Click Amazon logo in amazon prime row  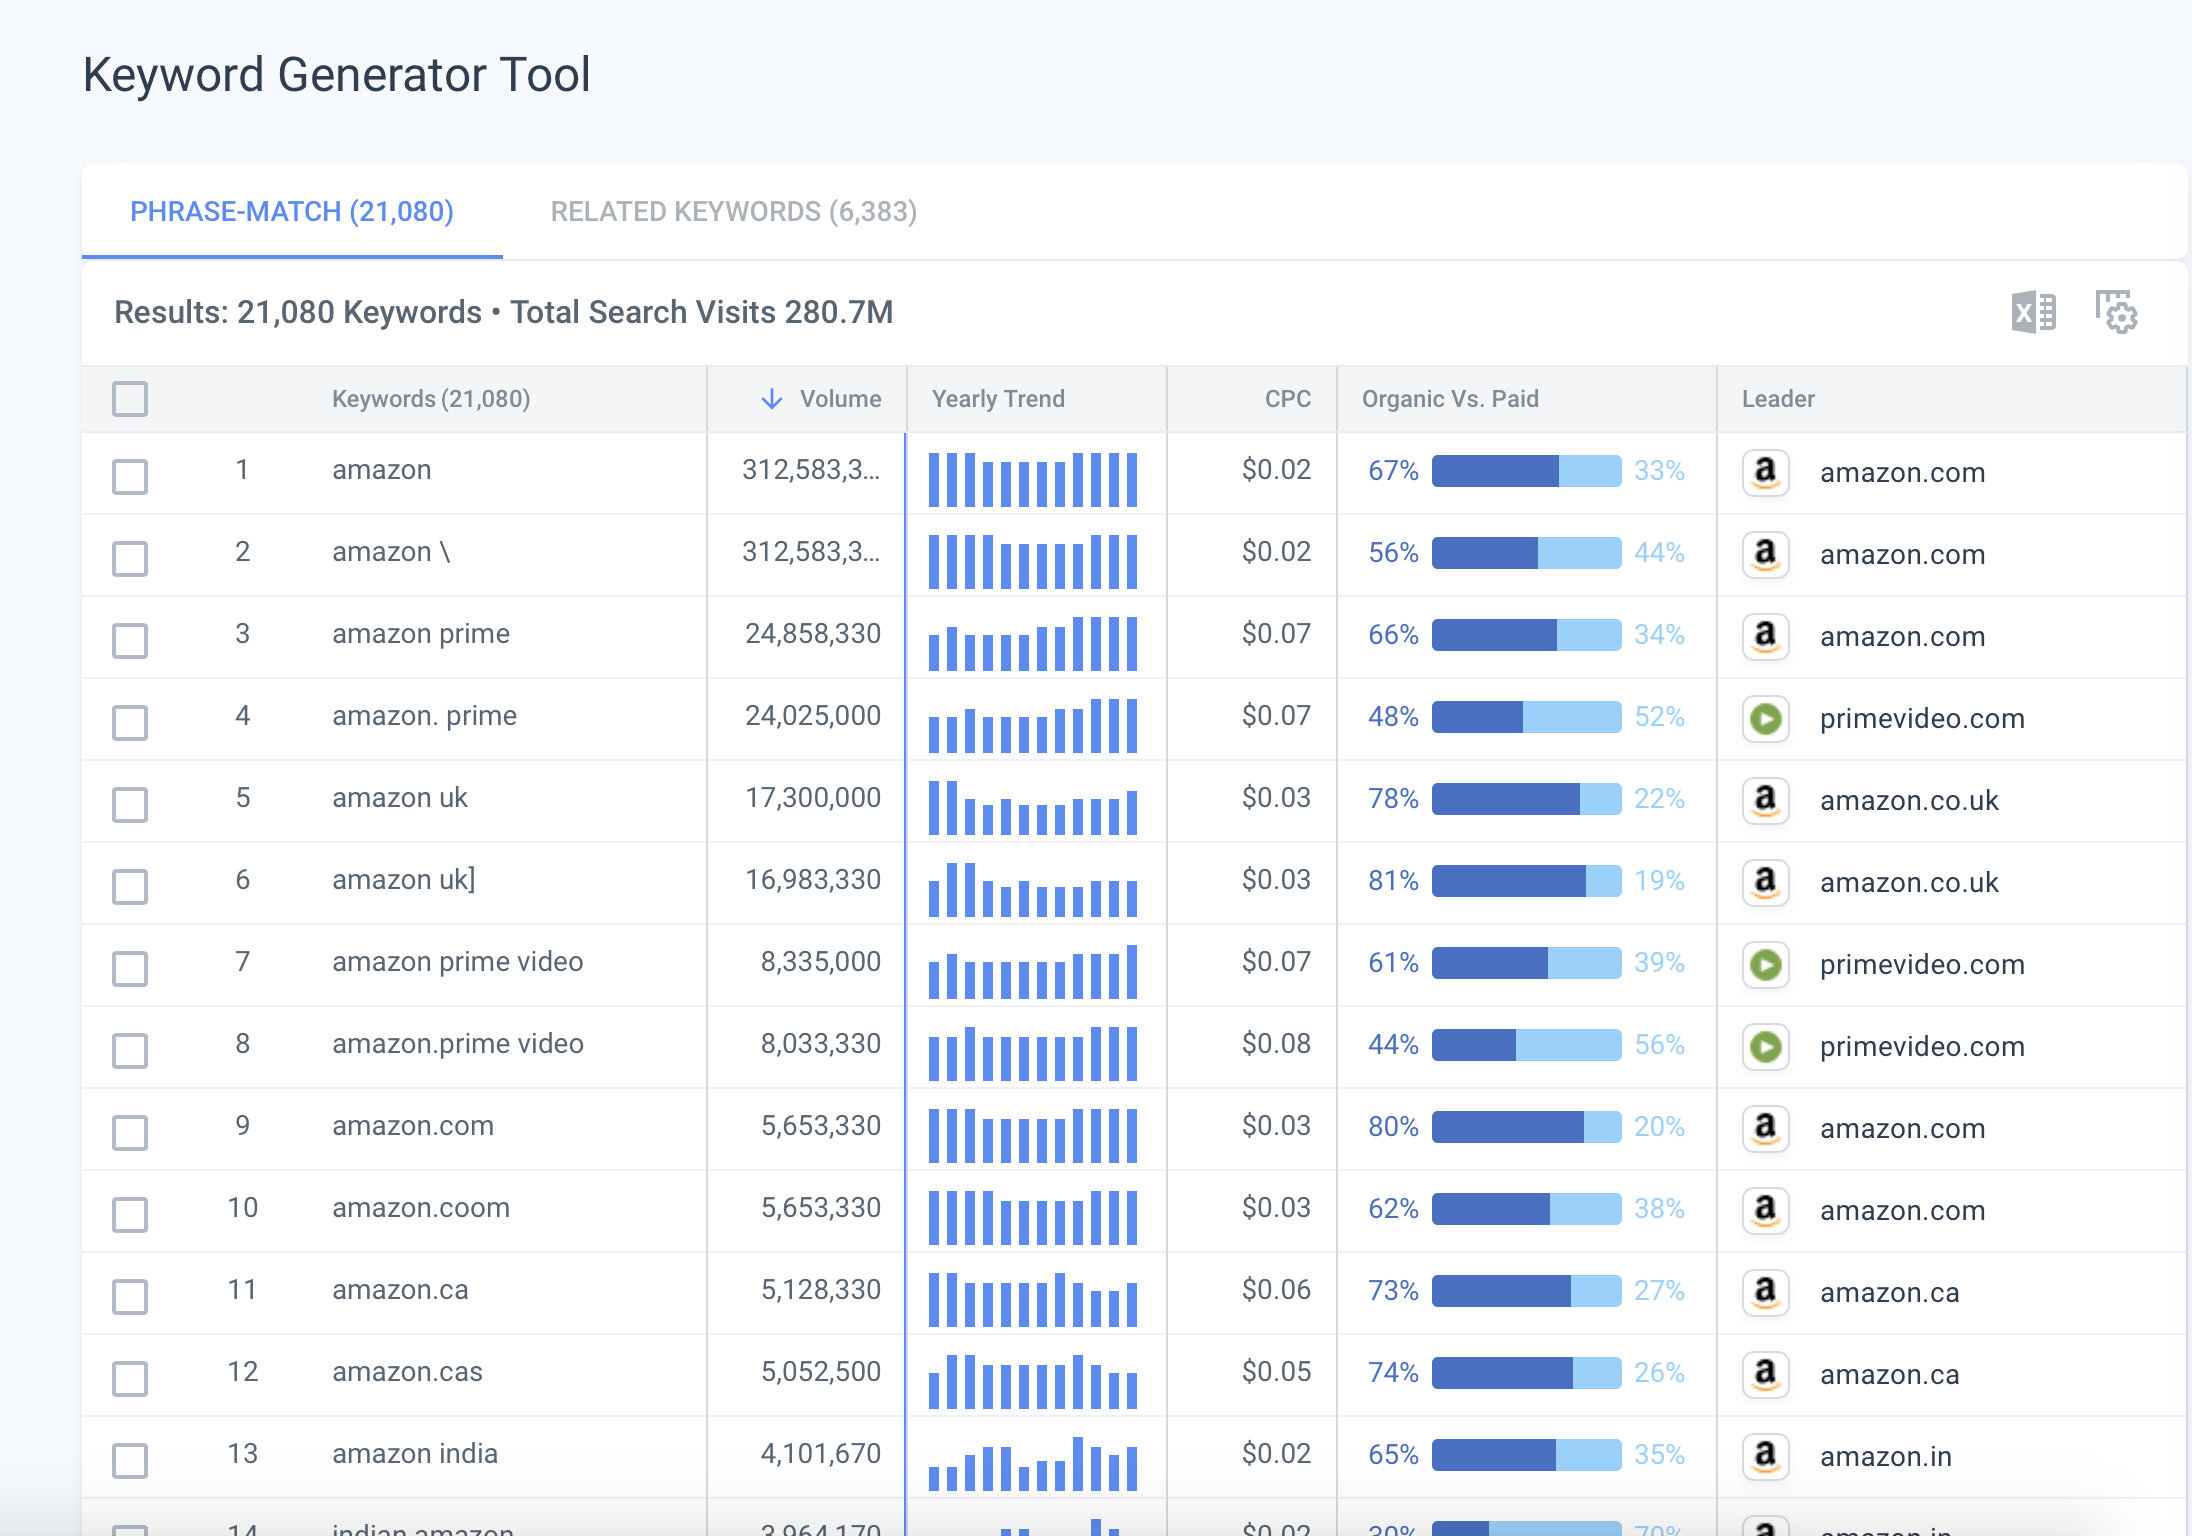pos(1766,636)
